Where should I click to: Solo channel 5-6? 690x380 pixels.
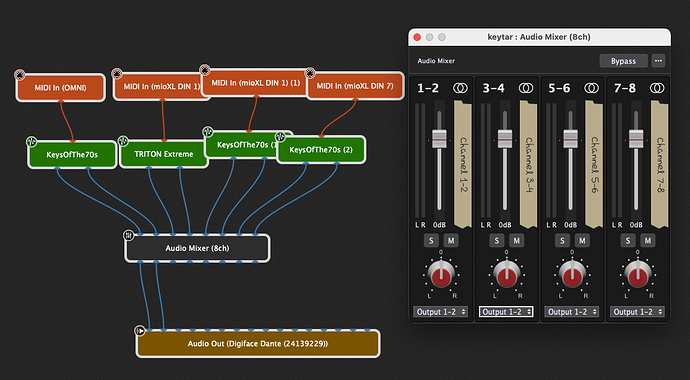coord(562,240)
